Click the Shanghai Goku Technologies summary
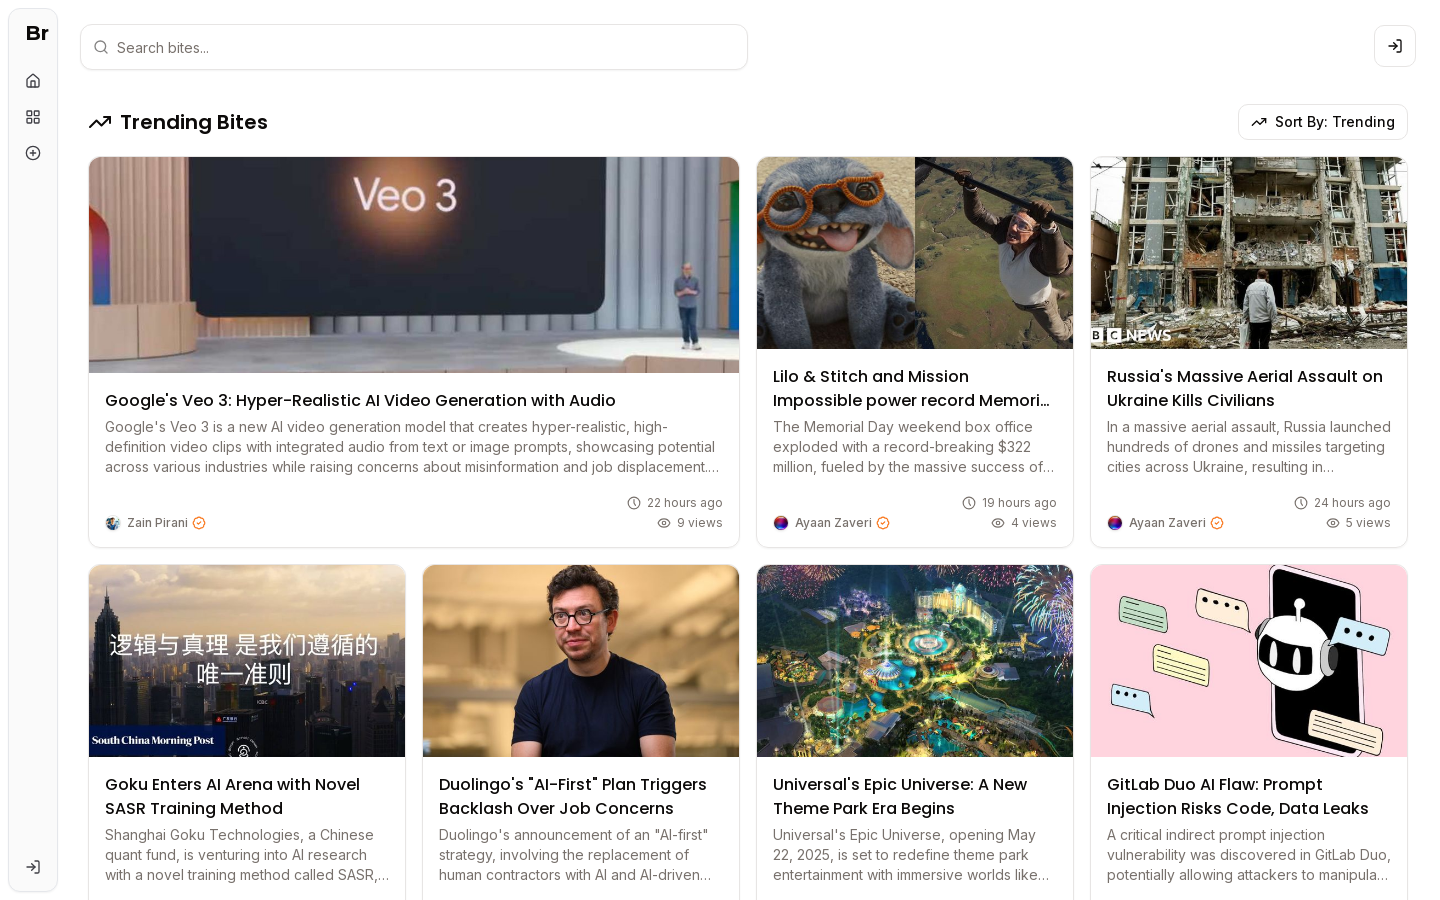 pyautogui.click(x=247, y=855)
